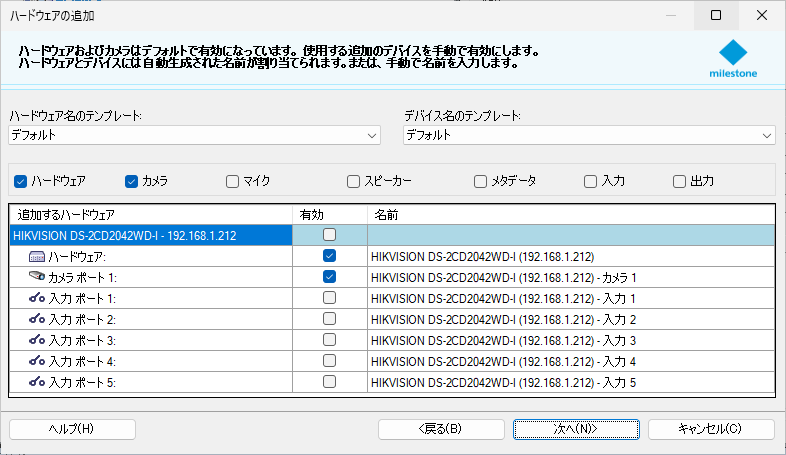
Task: Select the HIKVISION DS-2CD2042WD-I - 192.168.1.212 row
Action: tap(150, 236)
